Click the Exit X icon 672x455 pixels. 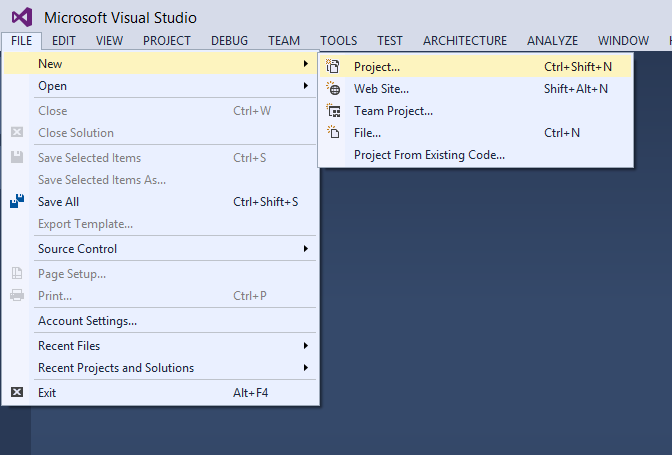17,392
